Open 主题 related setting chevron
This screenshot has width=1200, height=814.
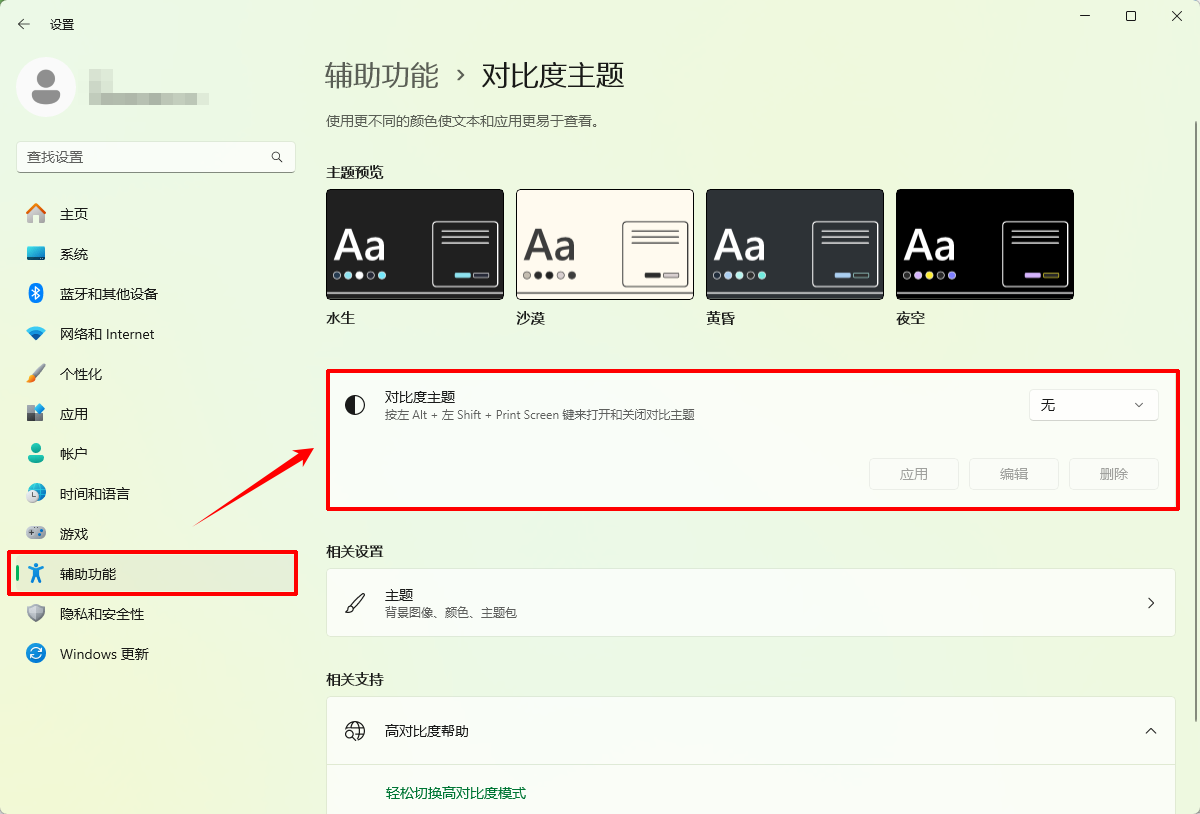tap(1151, 603)
